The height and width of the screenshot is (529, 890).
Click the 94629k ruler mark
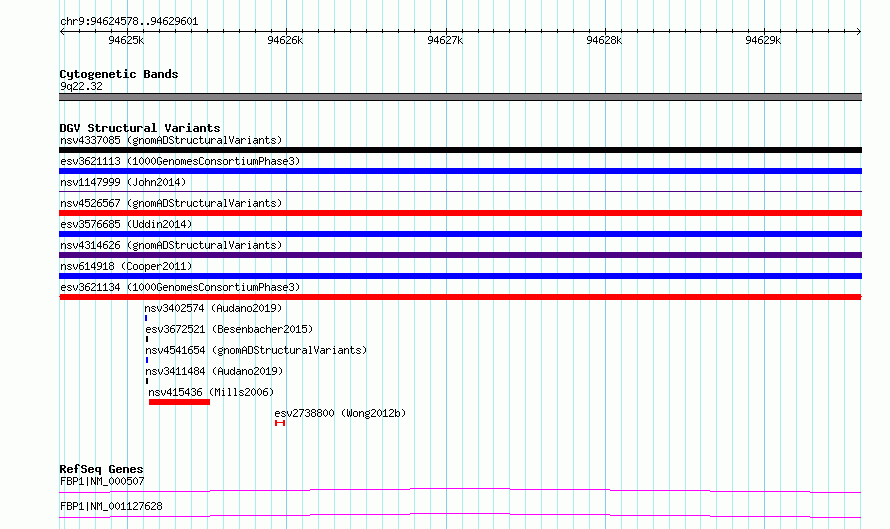tap(763, 40)
